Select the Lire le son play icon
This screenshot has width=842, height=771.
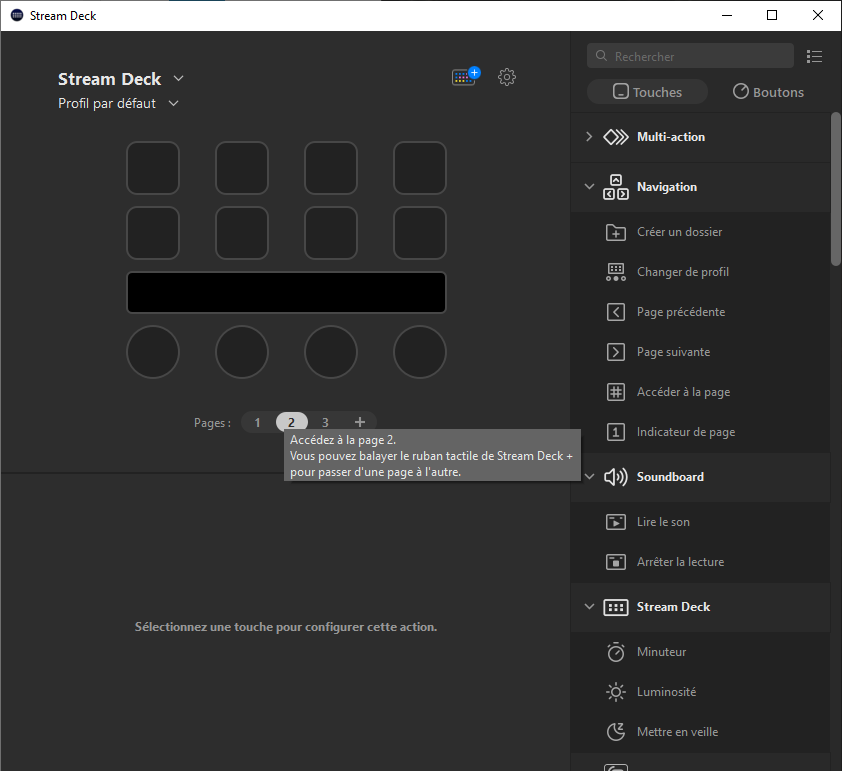(616, 522)
